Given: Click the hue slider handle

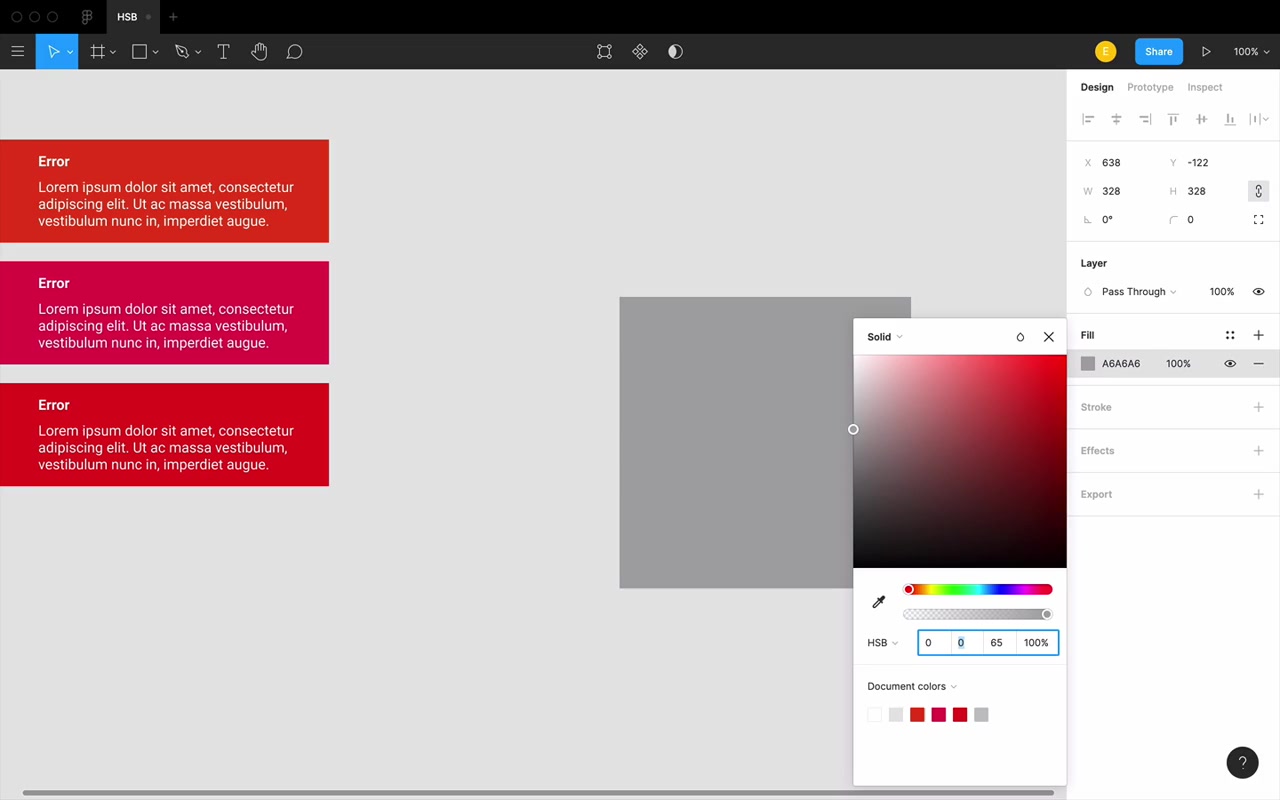Looking at the screenshot, I should pyautogui.click(x=908, y=589).
